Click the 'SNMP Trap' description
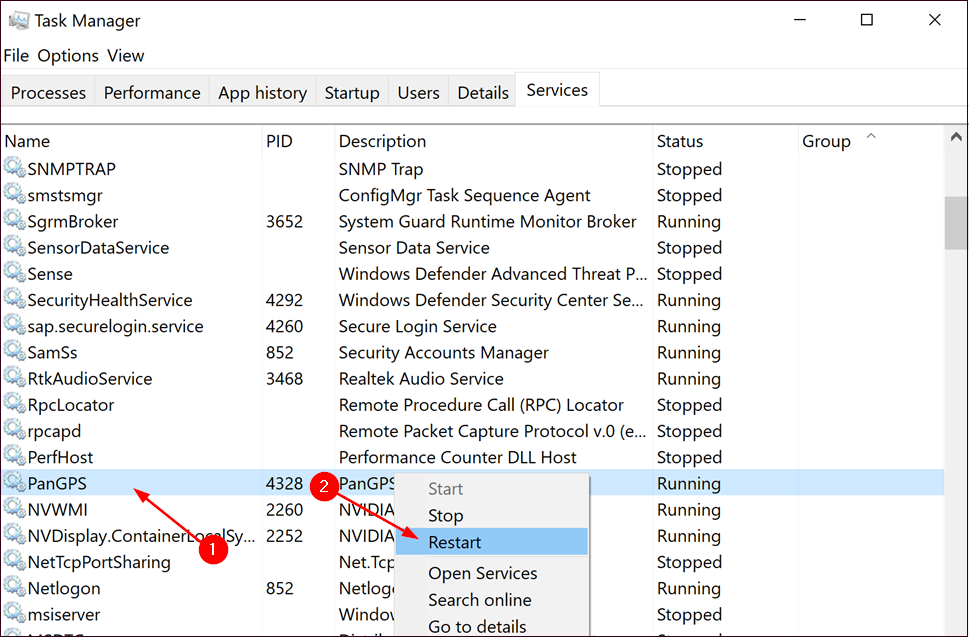 click(x=381, y=169)
